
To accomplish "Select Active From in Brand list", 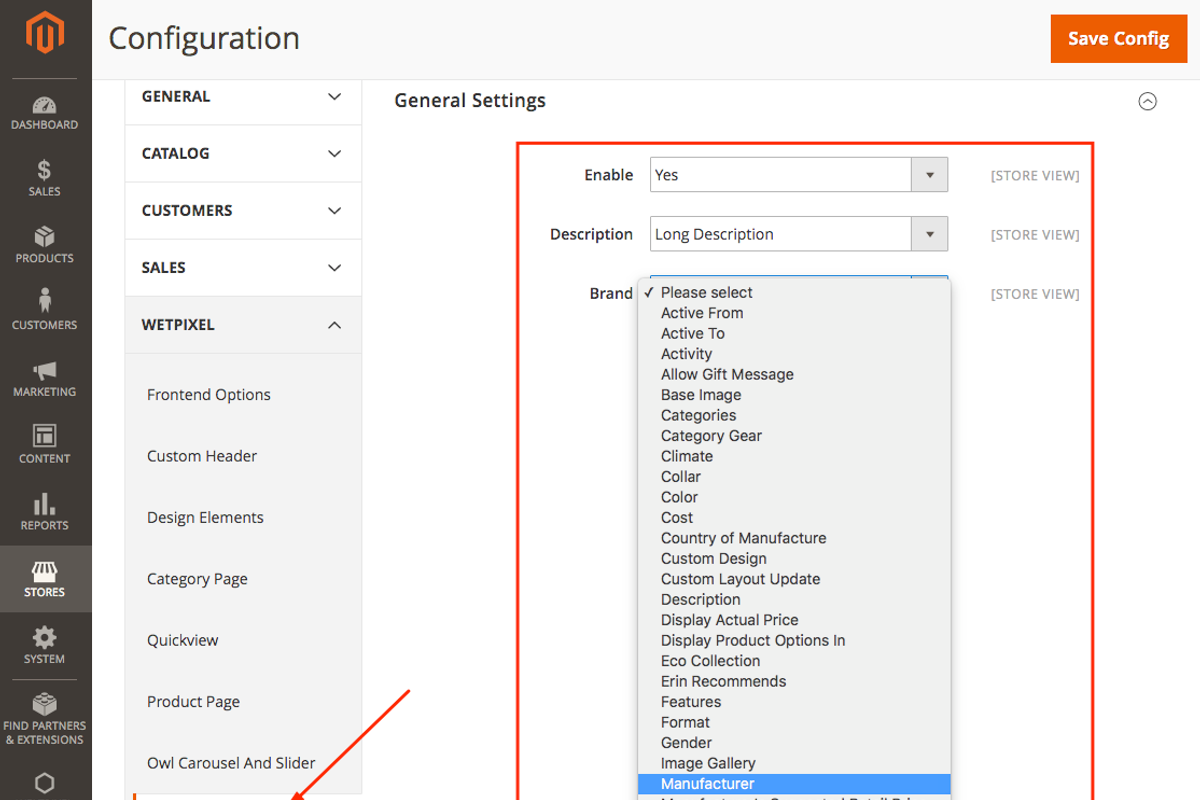I will 794,313.
